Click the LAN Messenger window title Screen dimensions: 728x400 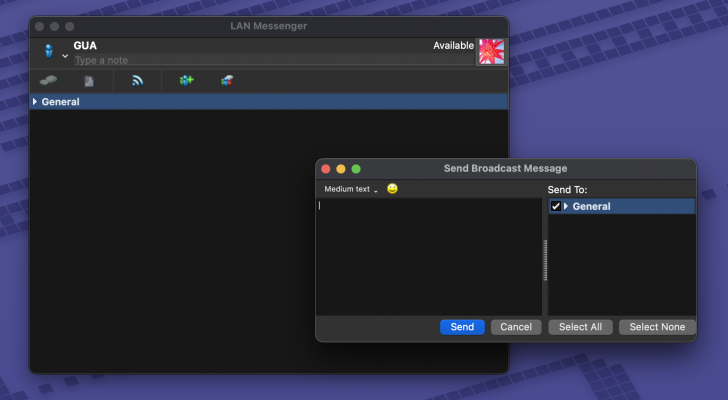[268, 26]
